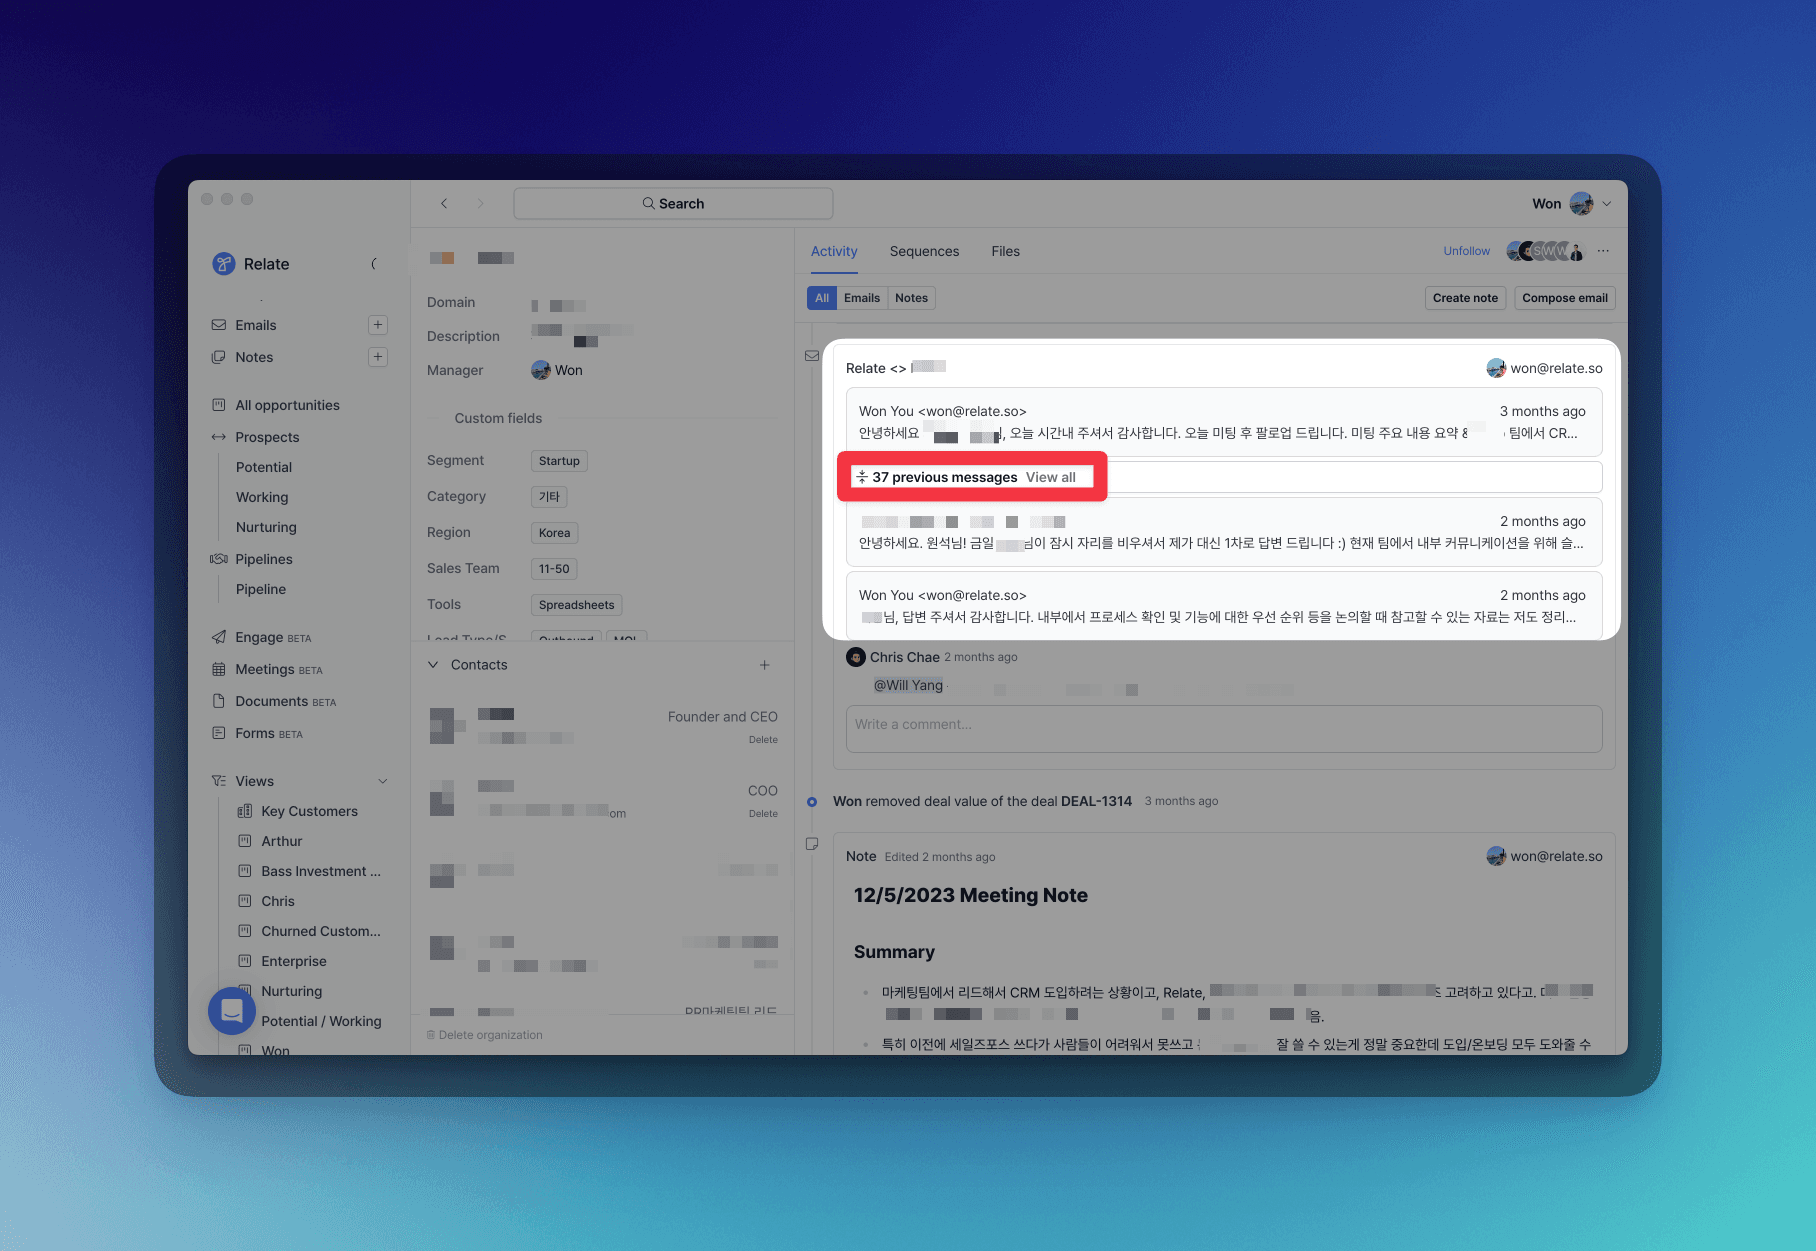Open Prospects in the sidebar
Image resolution: width=1816 pixels, height=1251 pixels.
click(x=267, y=437)
